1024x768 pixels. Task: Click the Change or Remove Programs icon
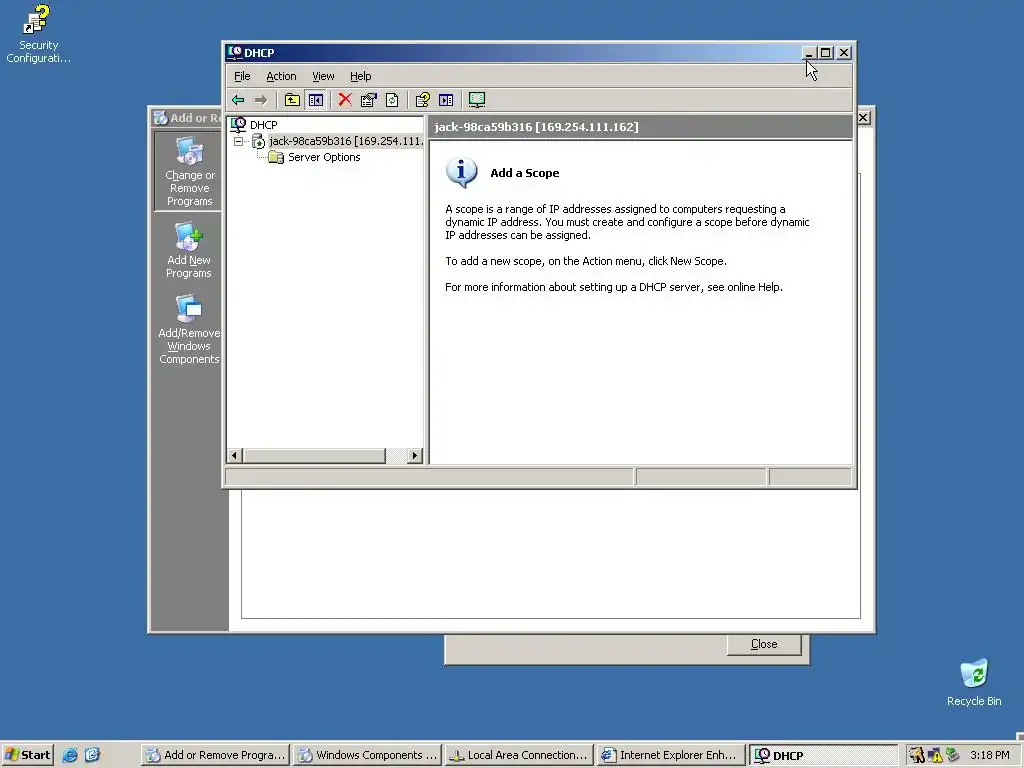click(x=189, y=152)
